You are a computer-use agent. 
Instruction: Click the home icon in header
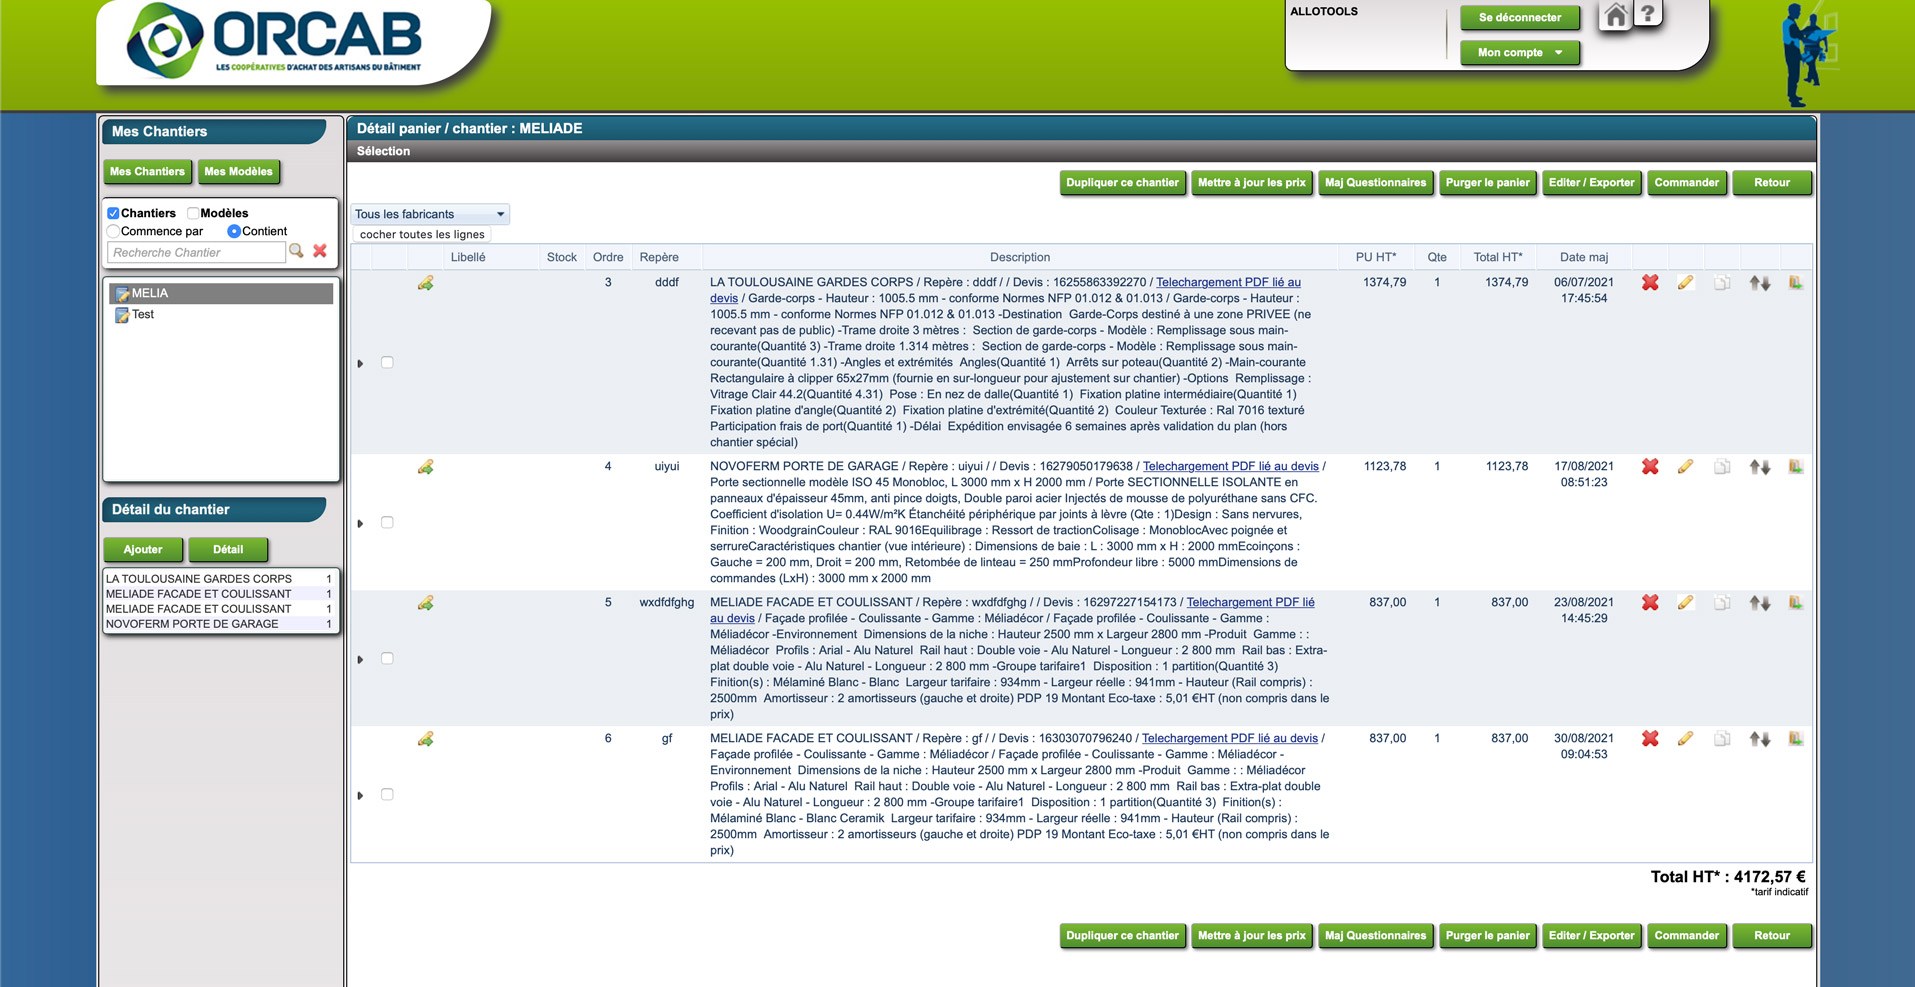click(x=1615, y=16)
